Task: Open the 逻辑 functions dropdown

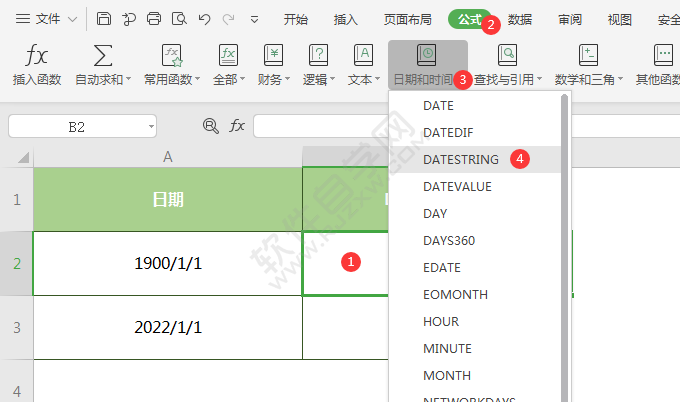Action: coord(319,64)
